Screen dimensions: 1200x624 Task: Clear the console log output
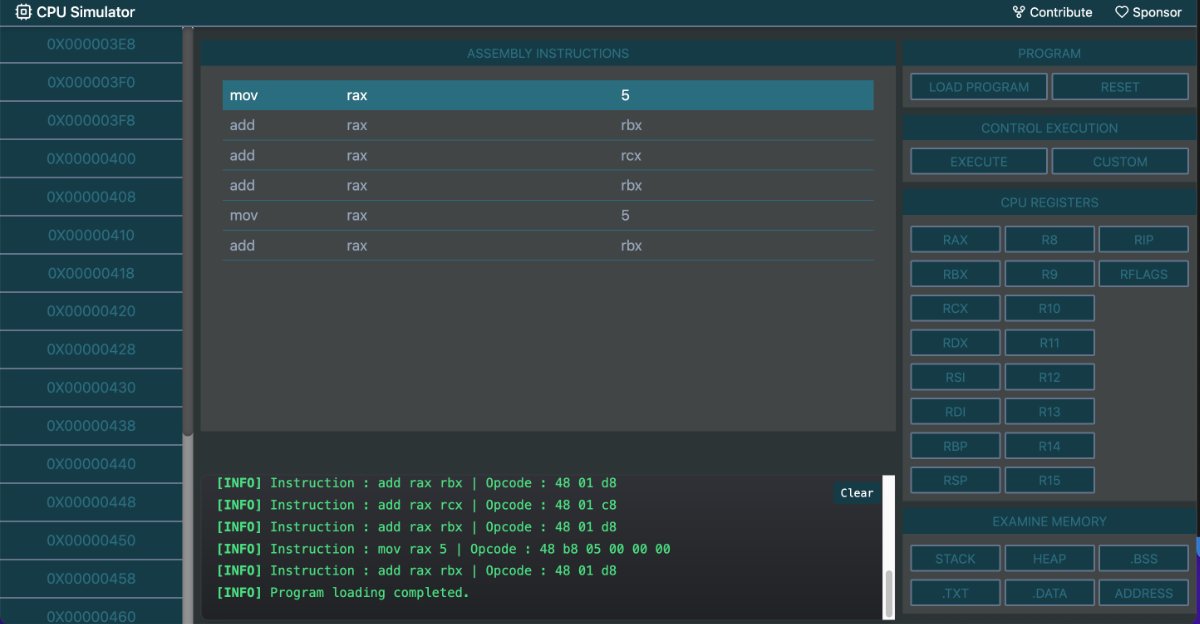pyautogui.click(x=856, y=493)
